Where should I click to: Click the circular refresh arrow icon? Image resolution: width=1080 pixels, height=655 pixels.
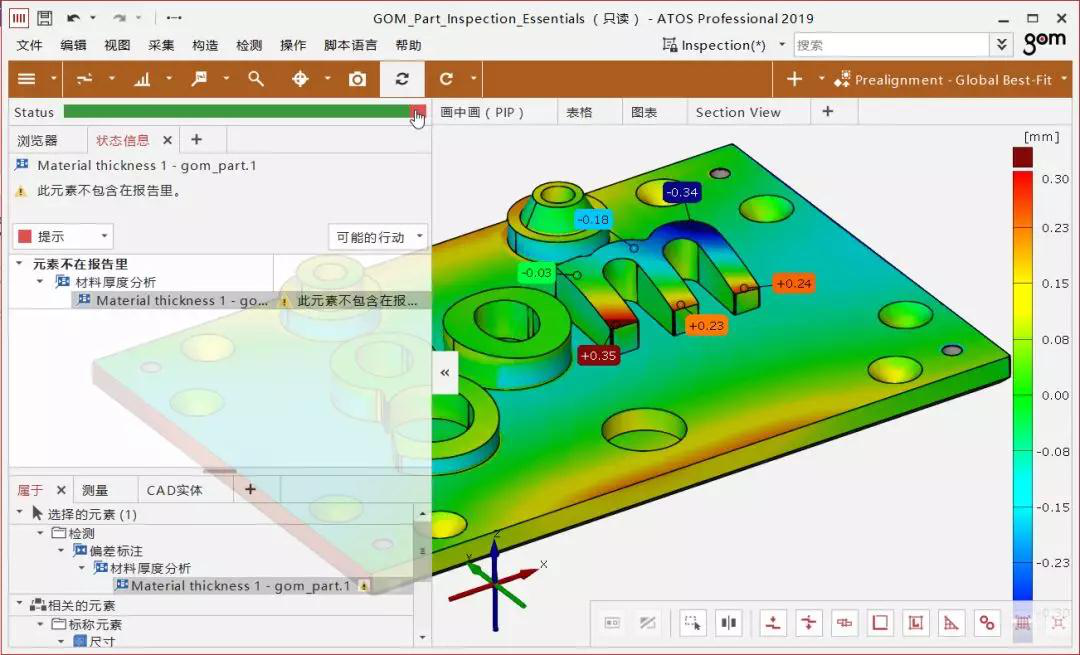446,79
